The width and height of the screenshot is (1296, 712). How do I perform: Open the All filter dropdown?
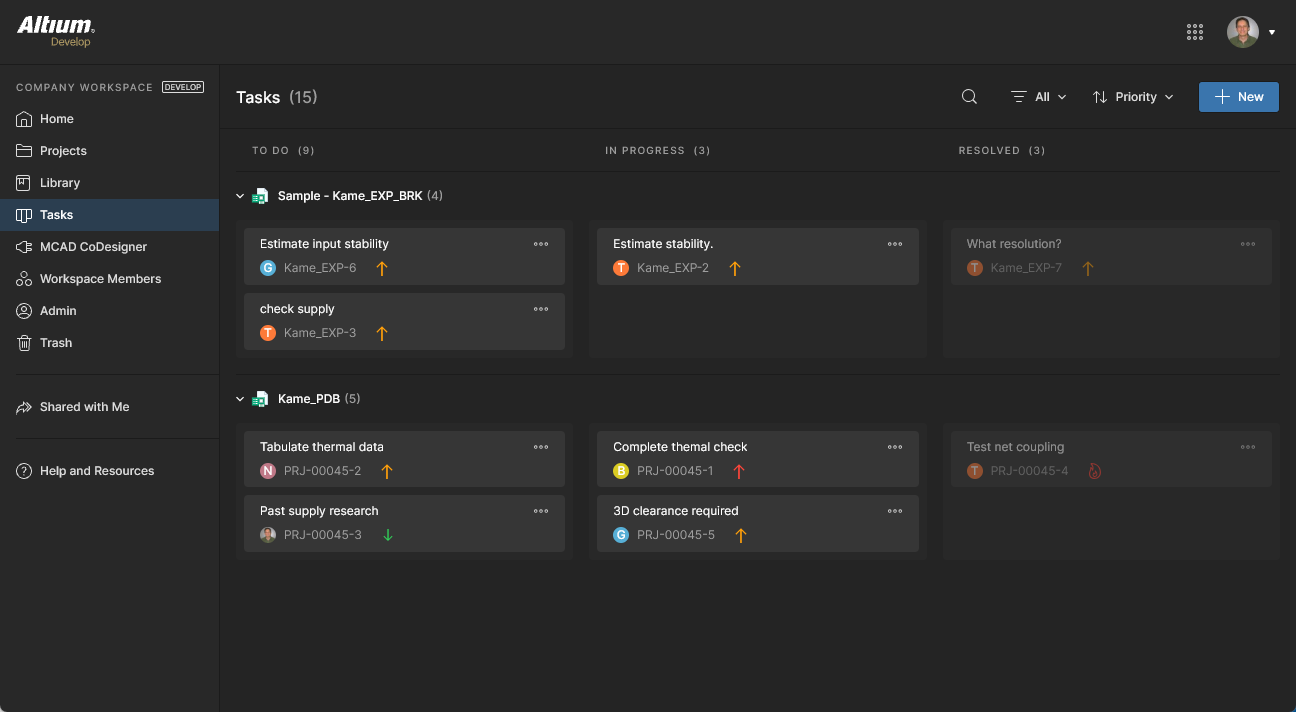1039,97
